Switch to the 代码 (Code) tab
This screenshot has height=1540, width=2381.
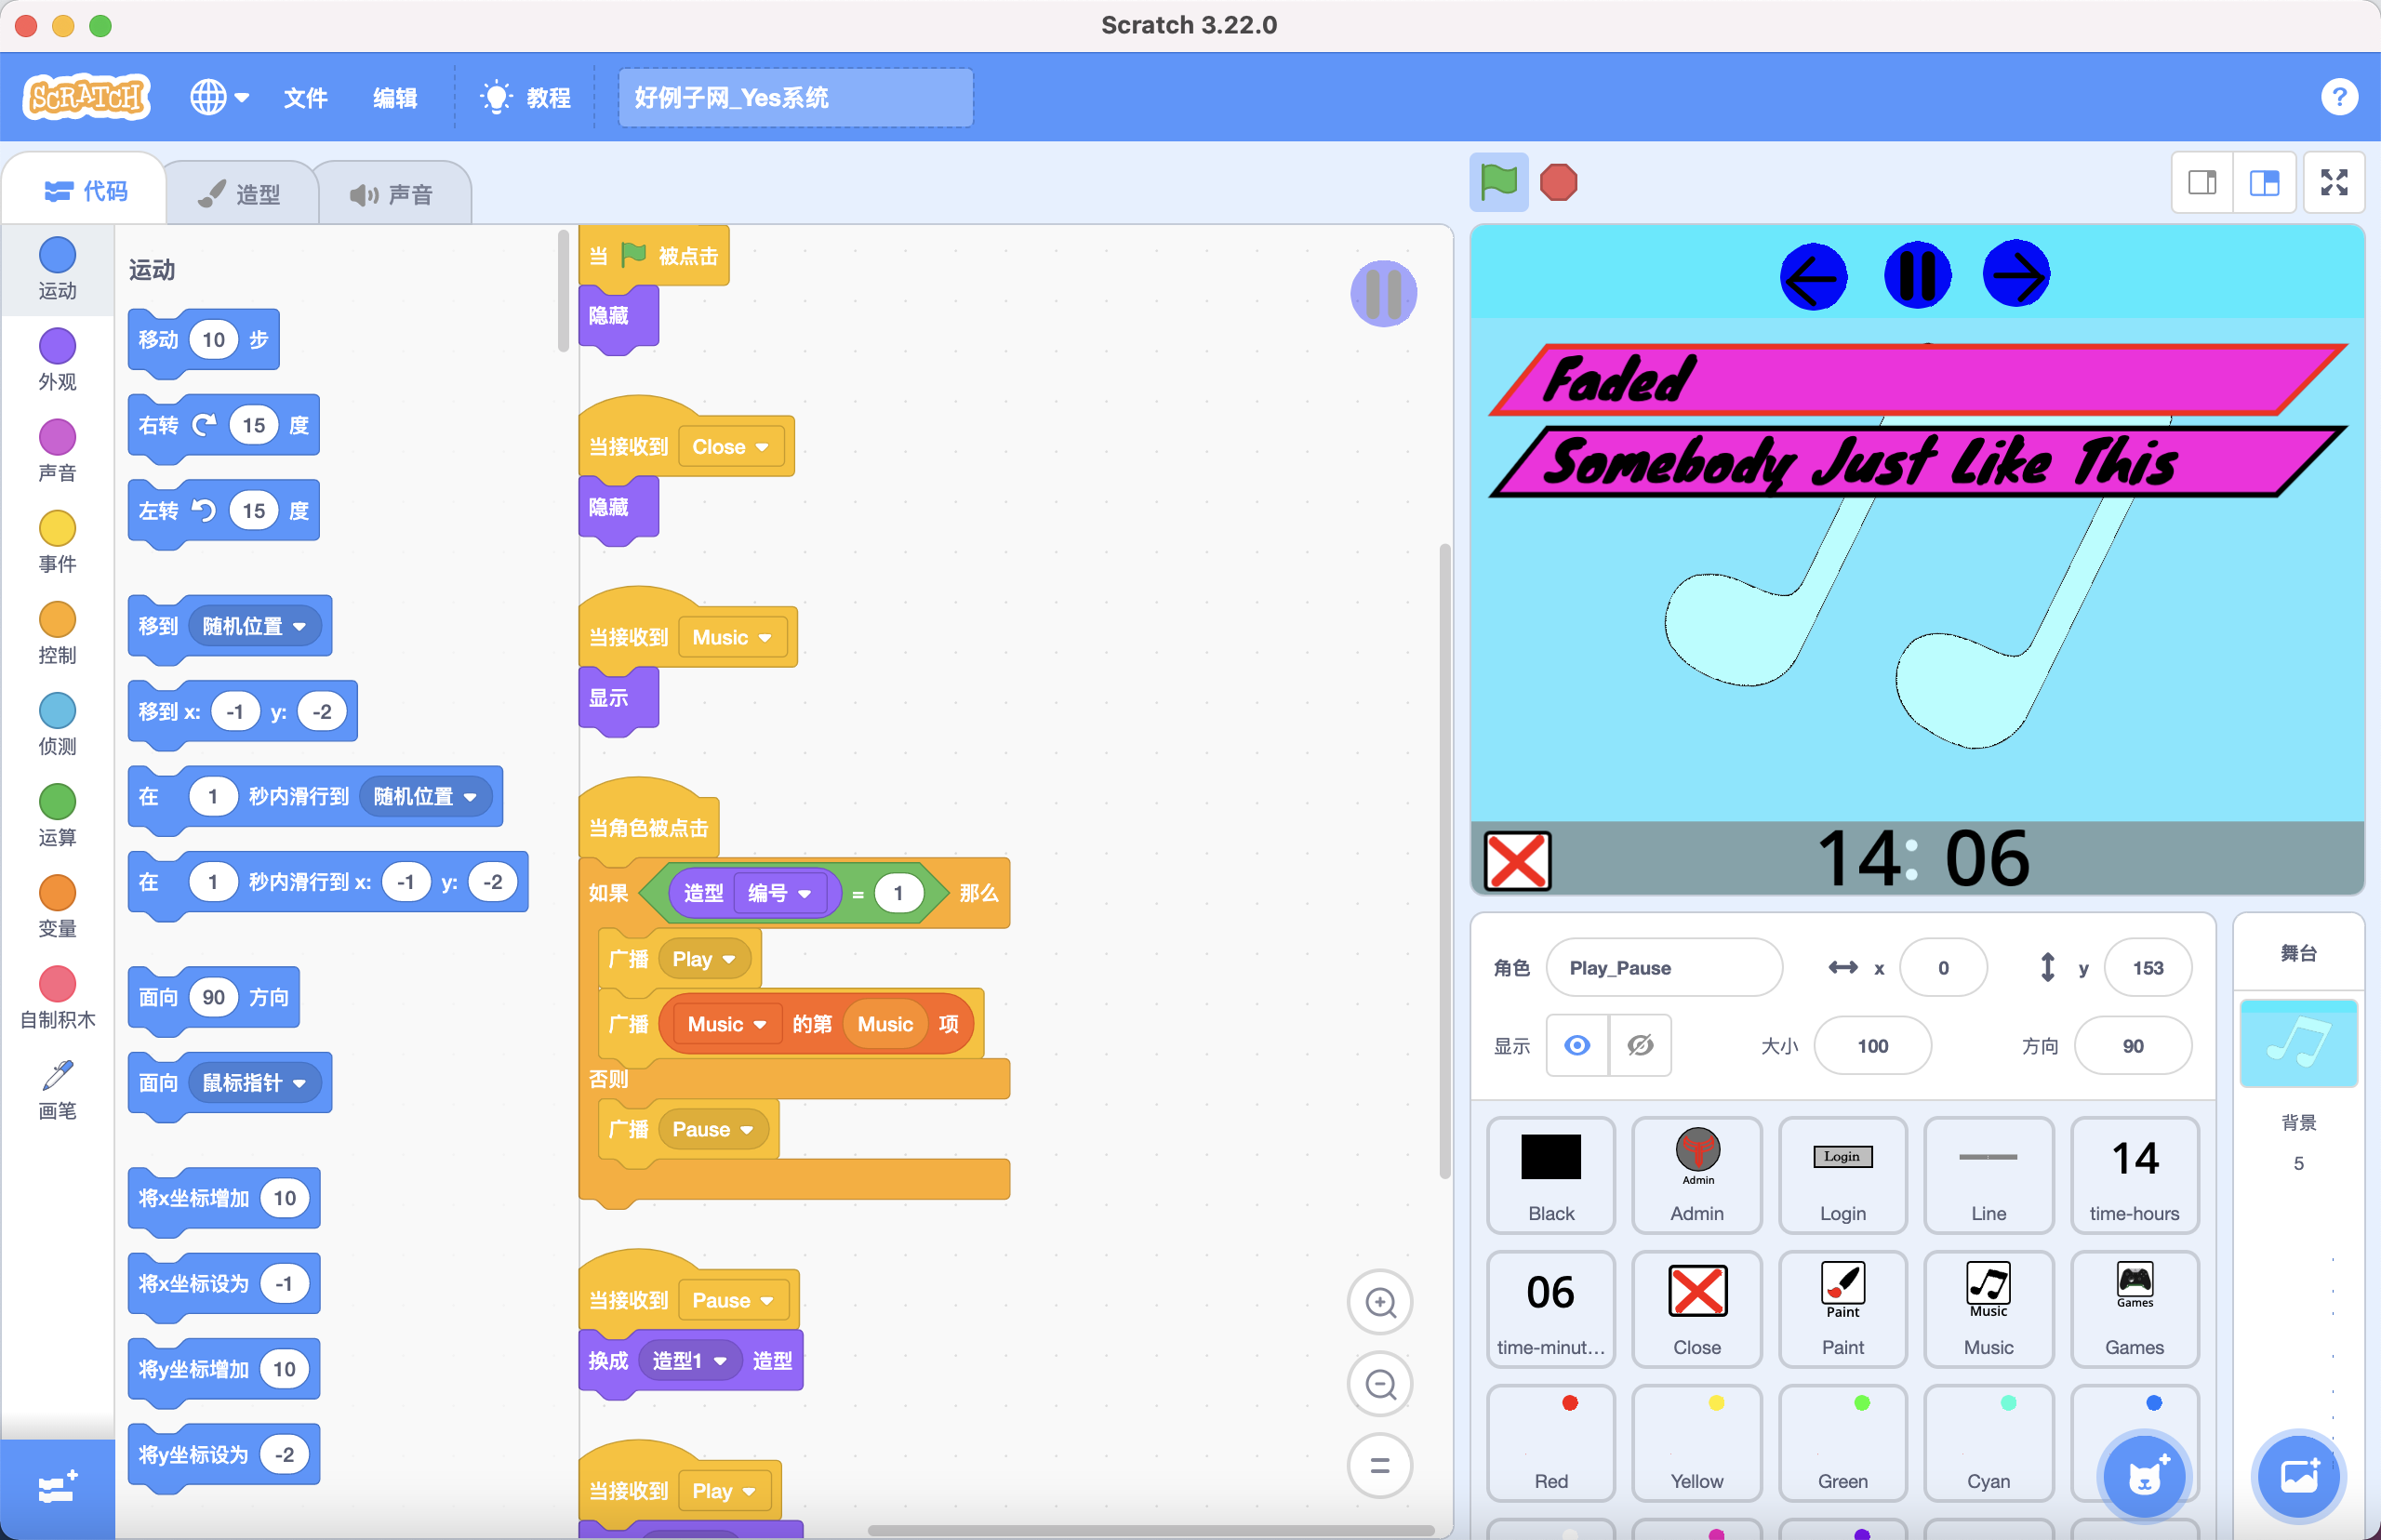tap(86, 190)
